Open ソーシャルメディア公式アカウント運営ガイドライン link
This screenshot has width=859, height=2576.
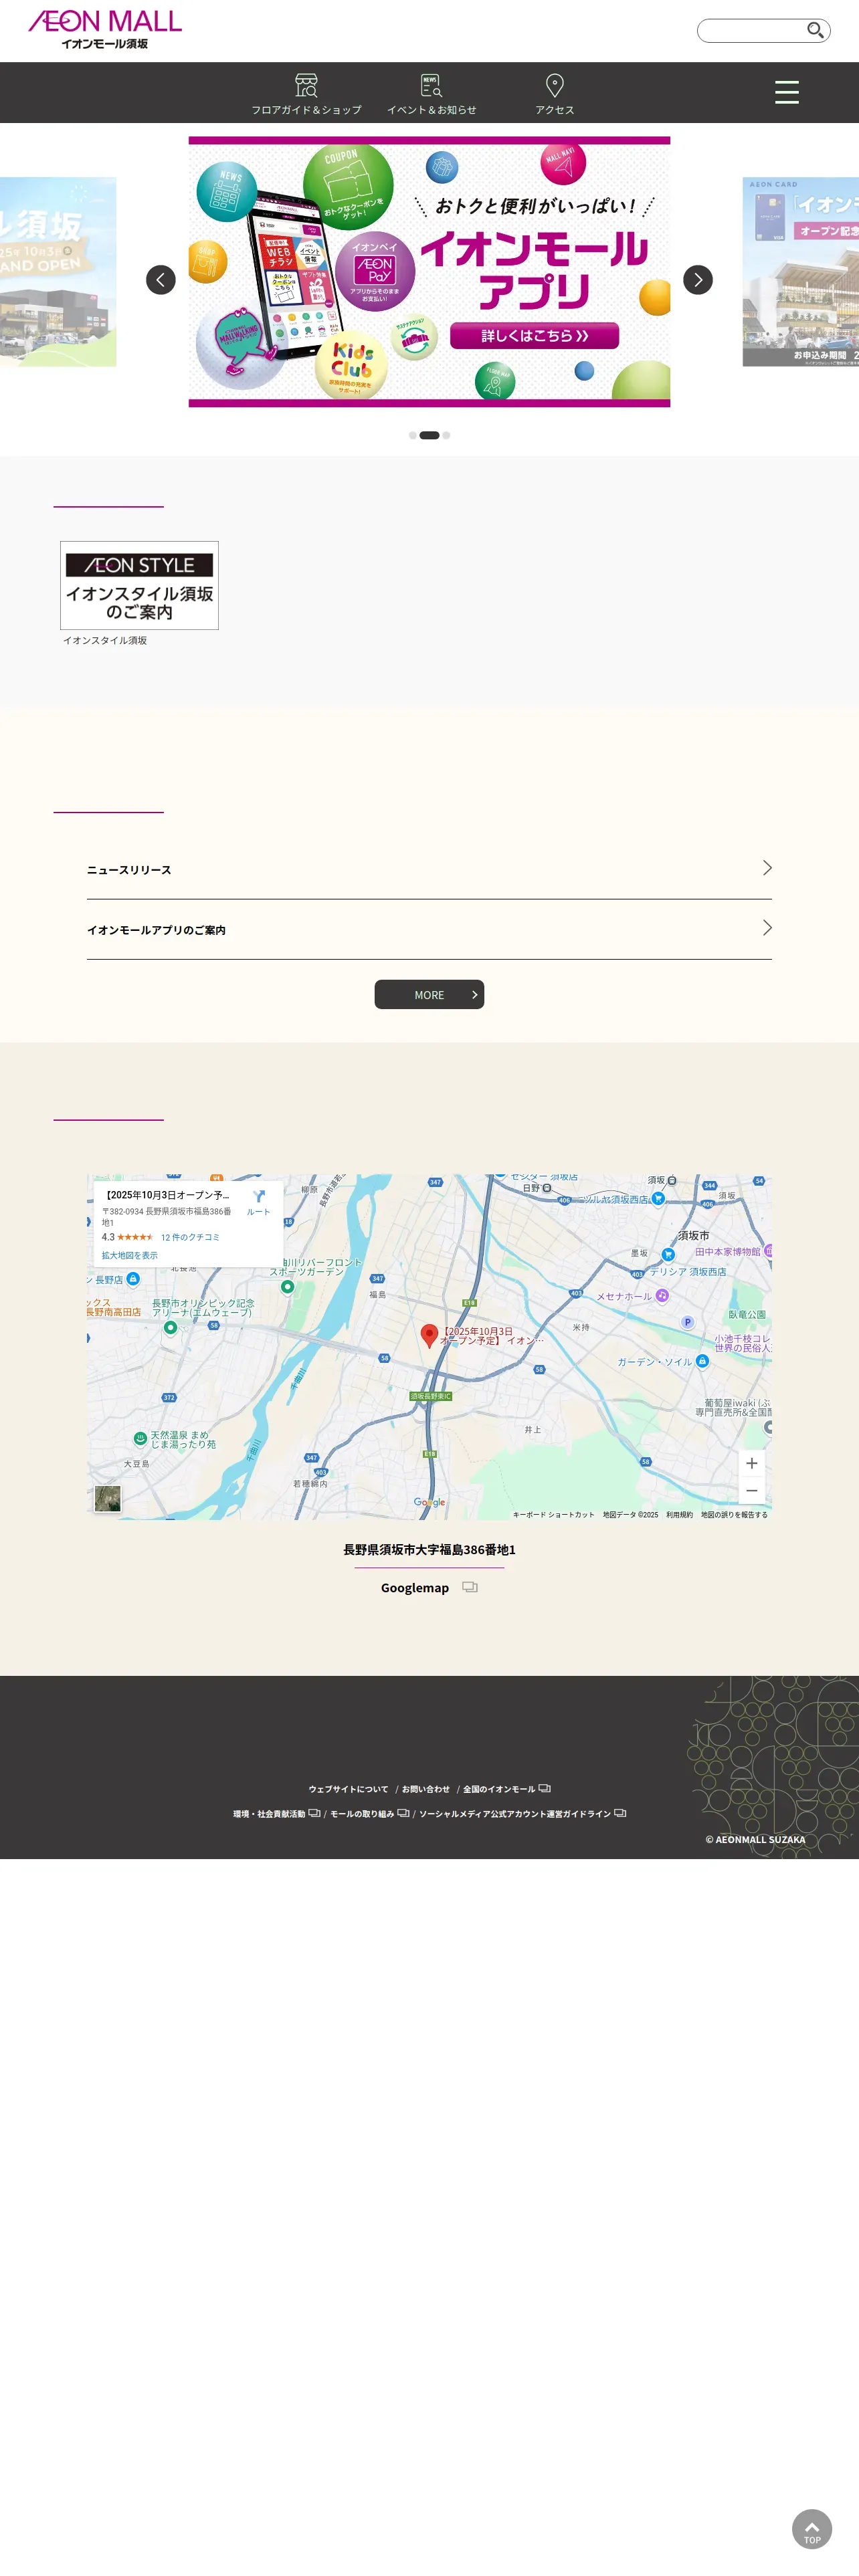(x=522, y=1813)
